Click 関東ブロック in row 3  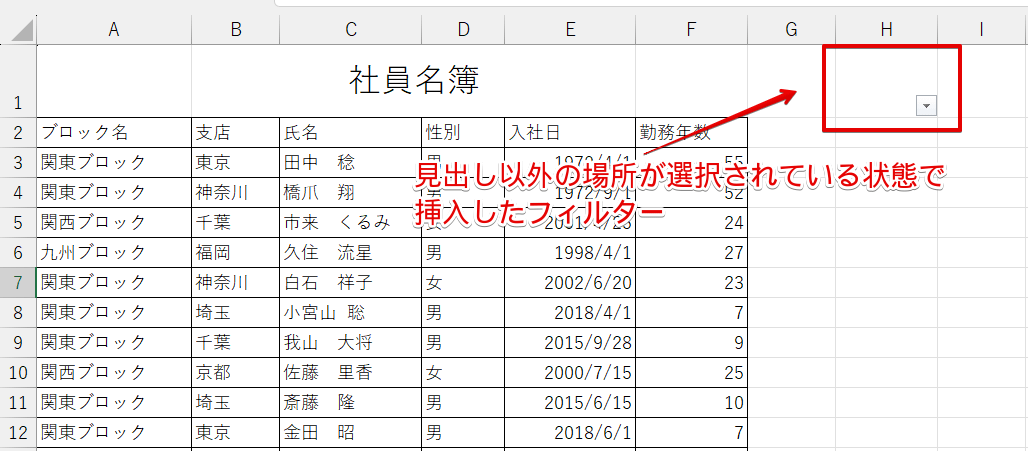114,162
